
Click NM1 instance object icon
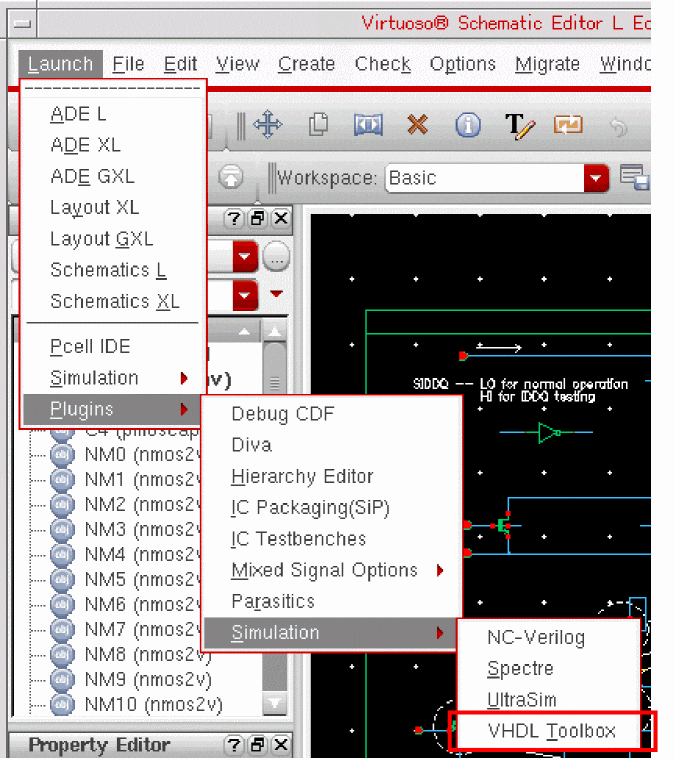click(x=62, y=480)
